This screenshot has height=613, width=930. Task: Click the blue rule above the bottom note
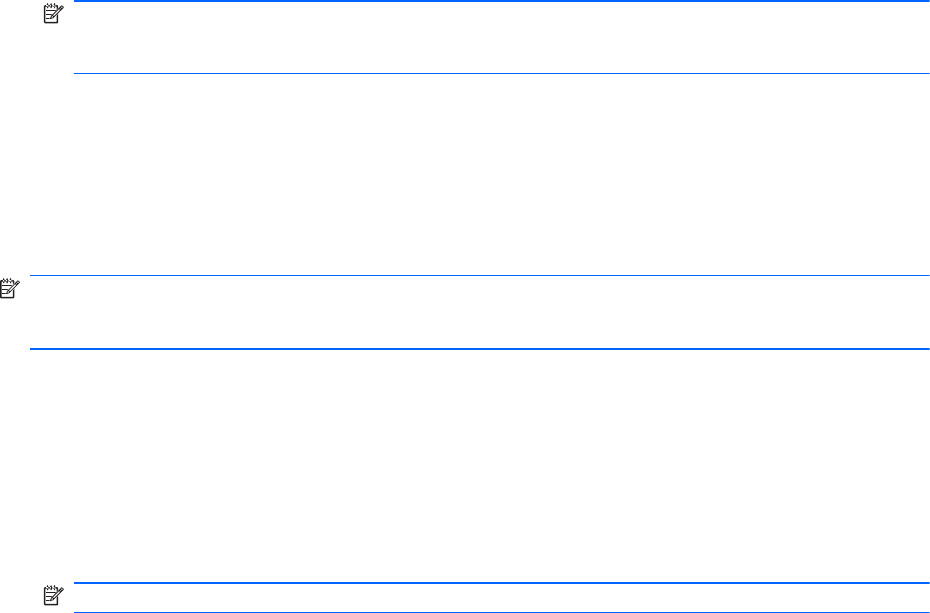pos(500,584)
